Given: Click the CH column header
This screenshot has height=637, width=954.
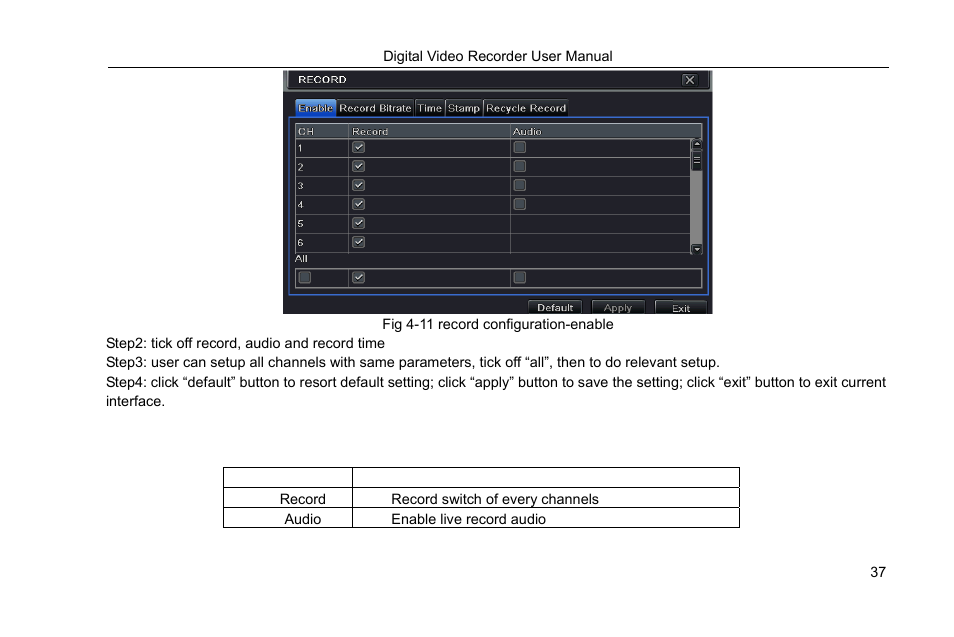Looking at the screenshot, I should [x=322, y=131].
